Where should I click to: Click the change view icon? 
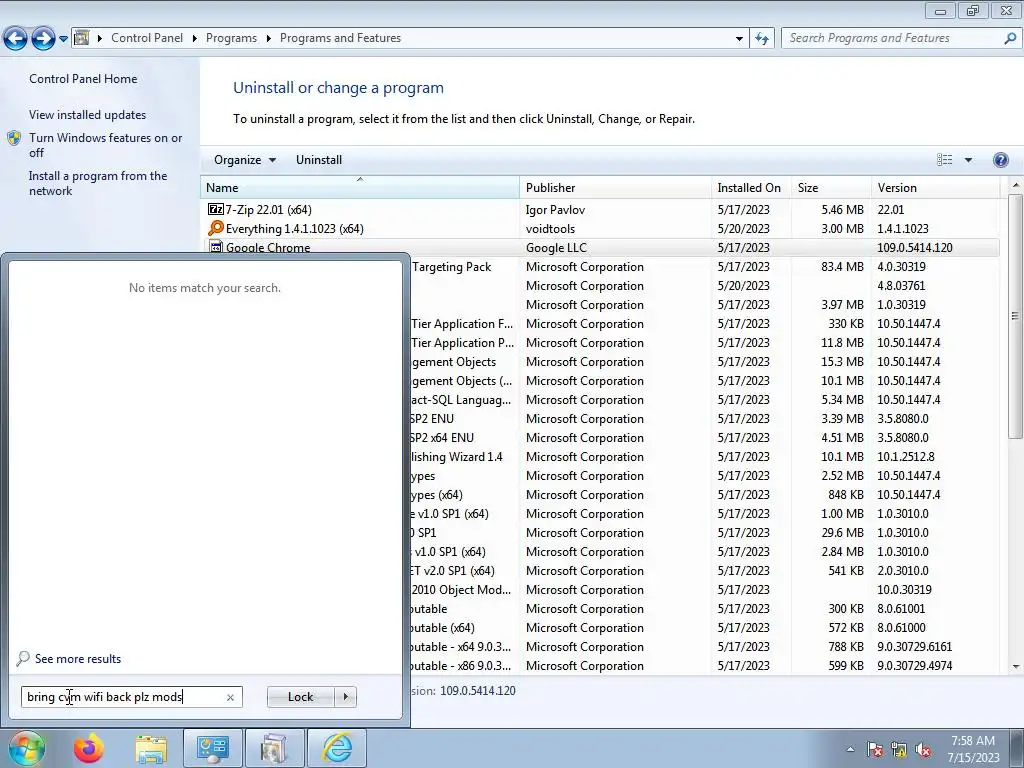[x=944, y=160]
